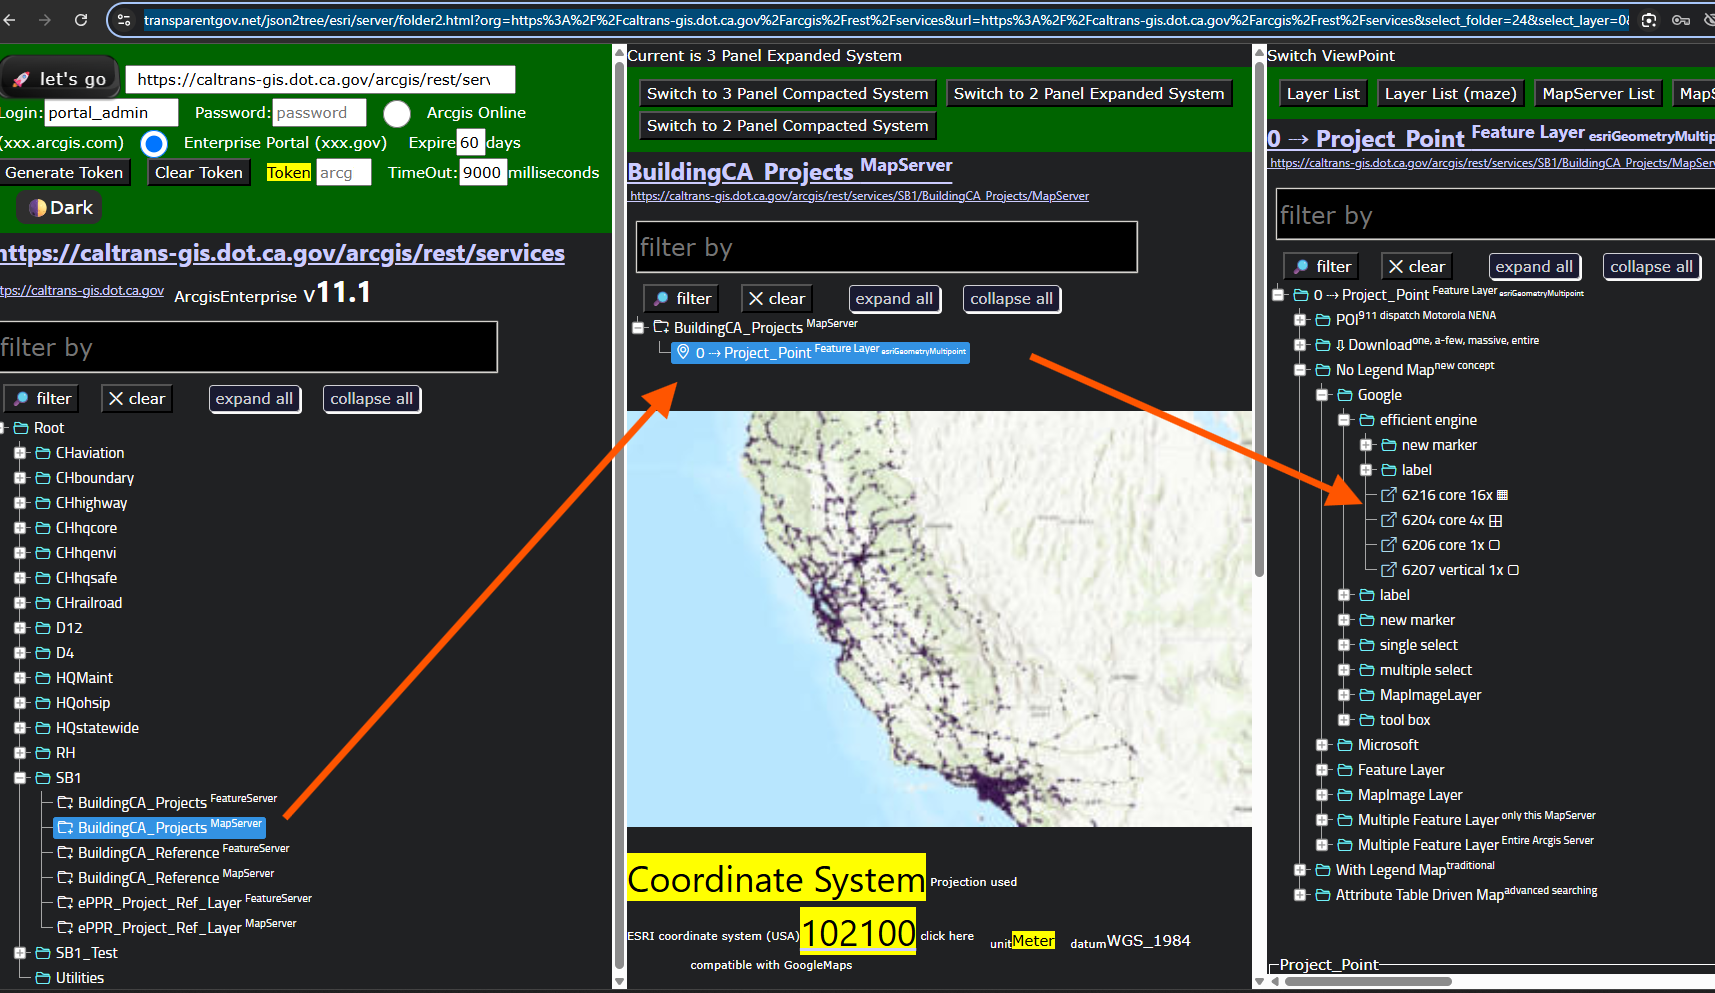Viewport: 1715px width, 993px height.
Task: Click the right panel horizontal scrollbar
Action: 1368,981
